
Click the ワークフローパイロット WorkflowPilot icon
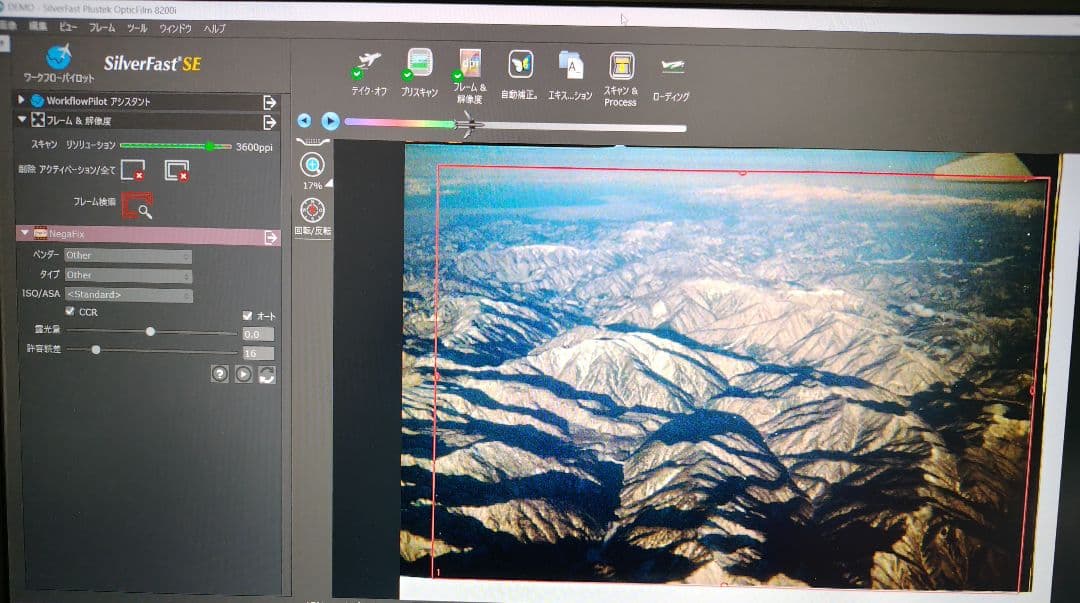pyautogui.click(x=59, y=58)
